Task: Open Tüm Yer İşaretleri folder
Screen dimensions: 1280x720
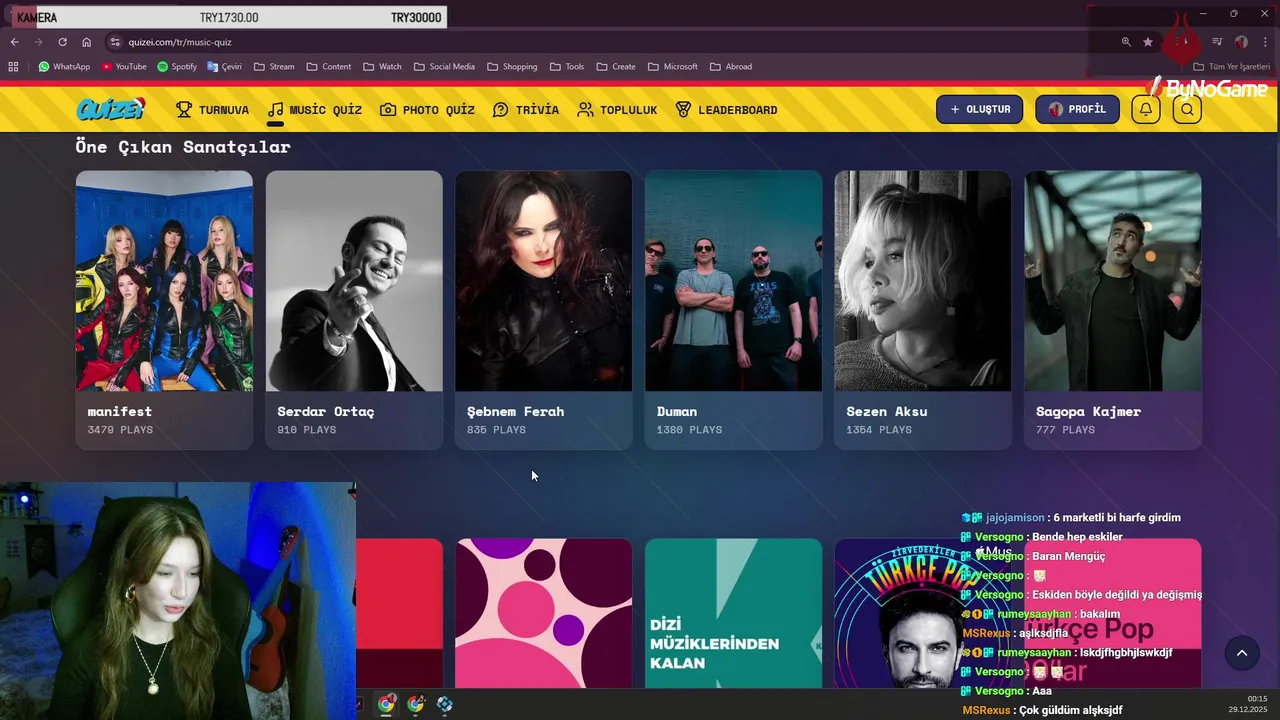Action: point(1232,67)
